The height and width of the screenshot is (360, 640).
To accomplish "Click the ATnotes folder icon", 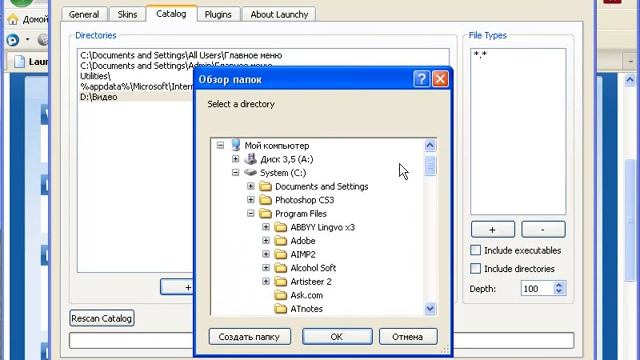I will (x=281, y=309).
